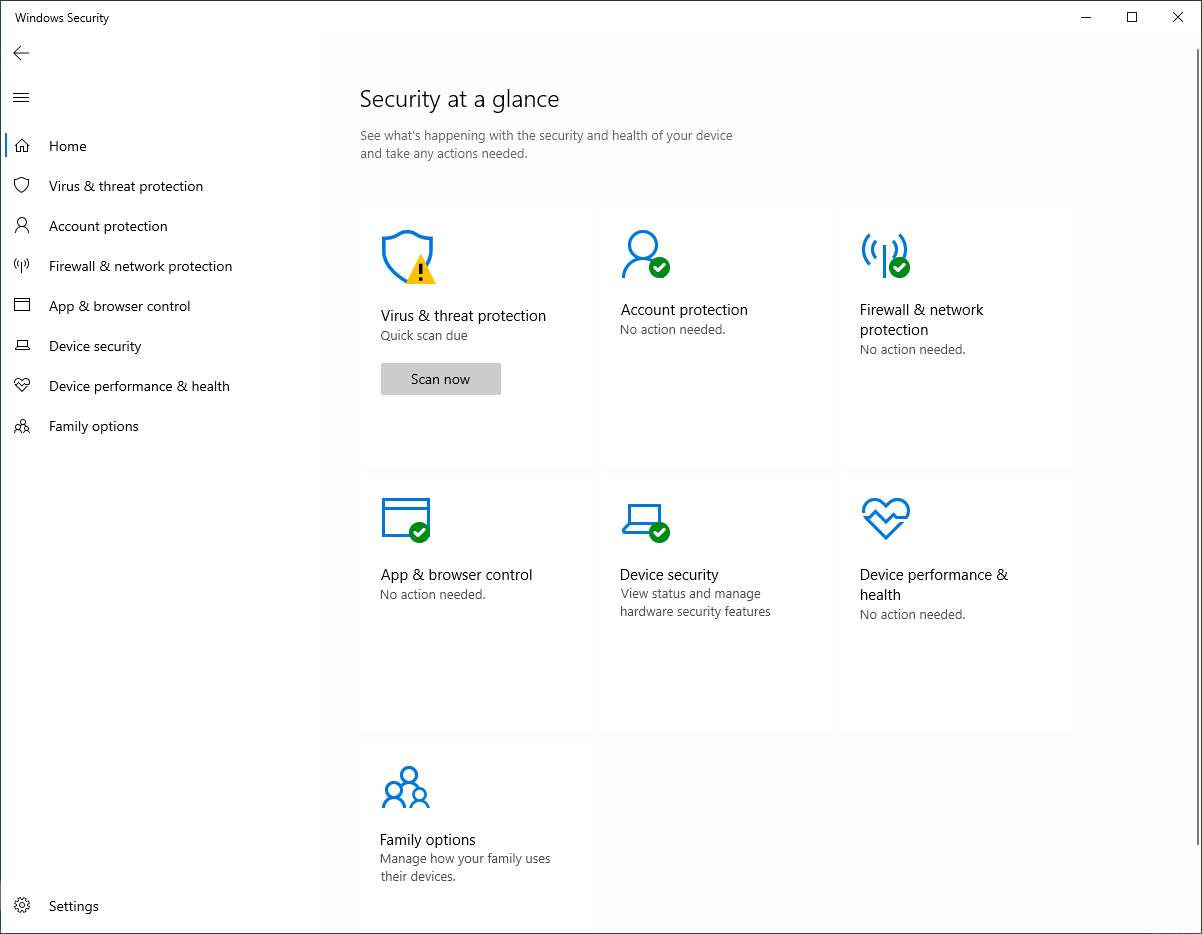This screenshot has width=1202, height=934.
Task: Open the hamburger navigation menu
Action: [21, 97]
